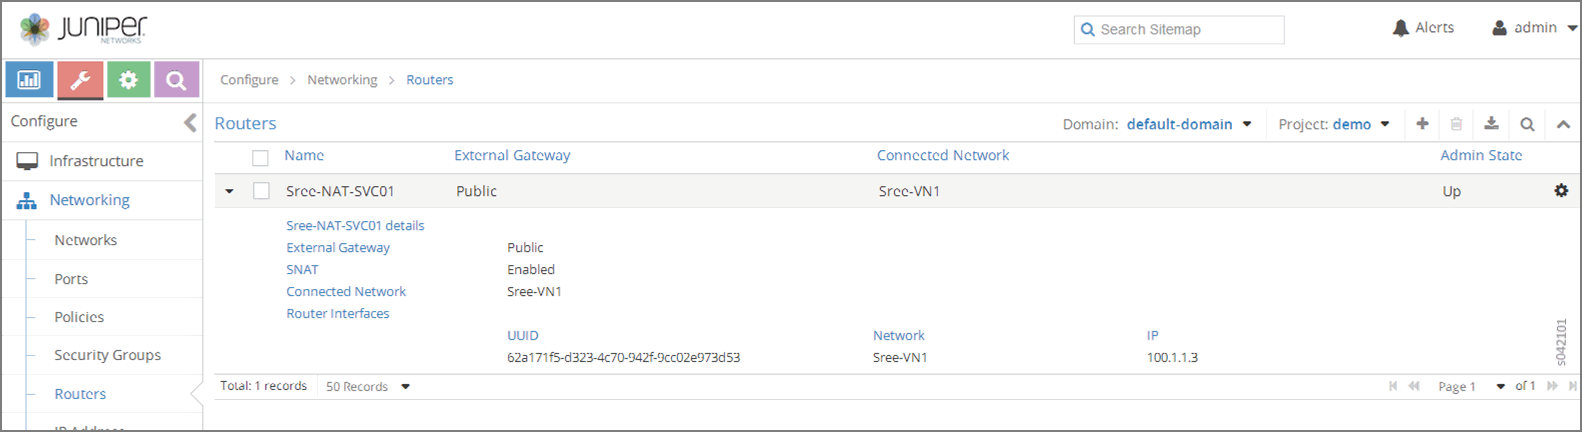Click the delete trash icon
Viewport: 1582px width, 432px height.
point(1456,124)
